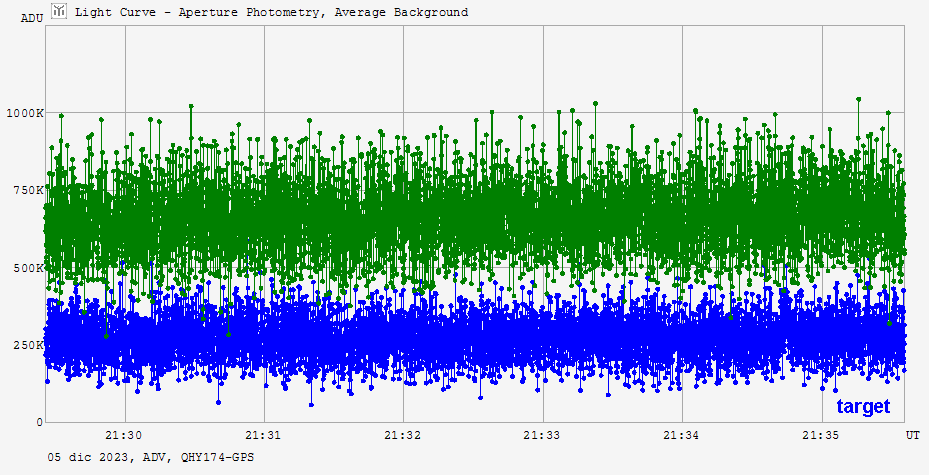The width and height of the screenshot is (929, 475).
Task: Click the 21:34 time axis label
Action: pyautogui.click(x=681, y=435)
